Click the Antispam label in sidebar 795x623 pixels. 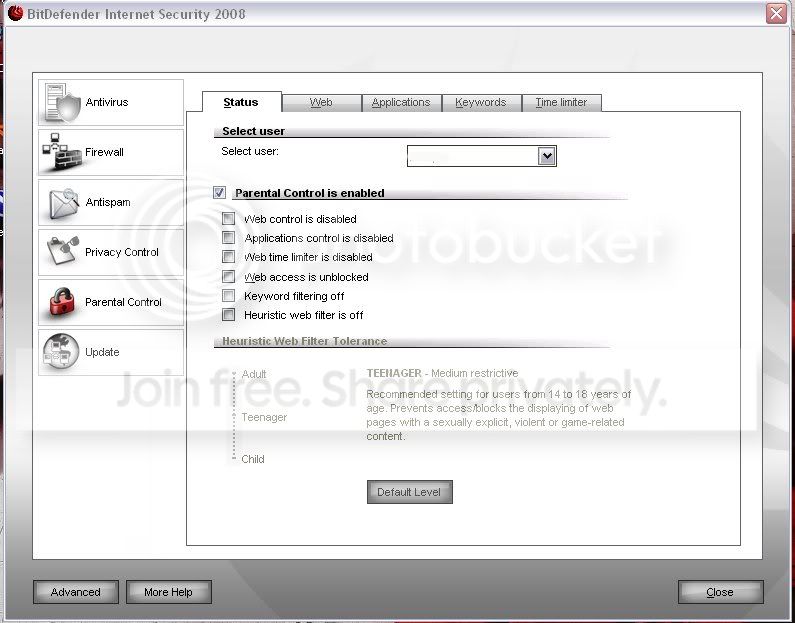[x=108, y=202]
